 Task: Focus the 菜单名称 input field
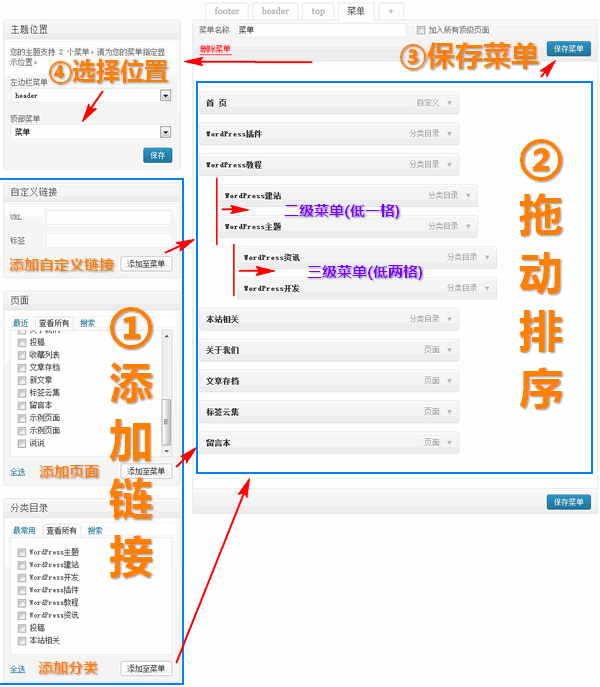321,30
